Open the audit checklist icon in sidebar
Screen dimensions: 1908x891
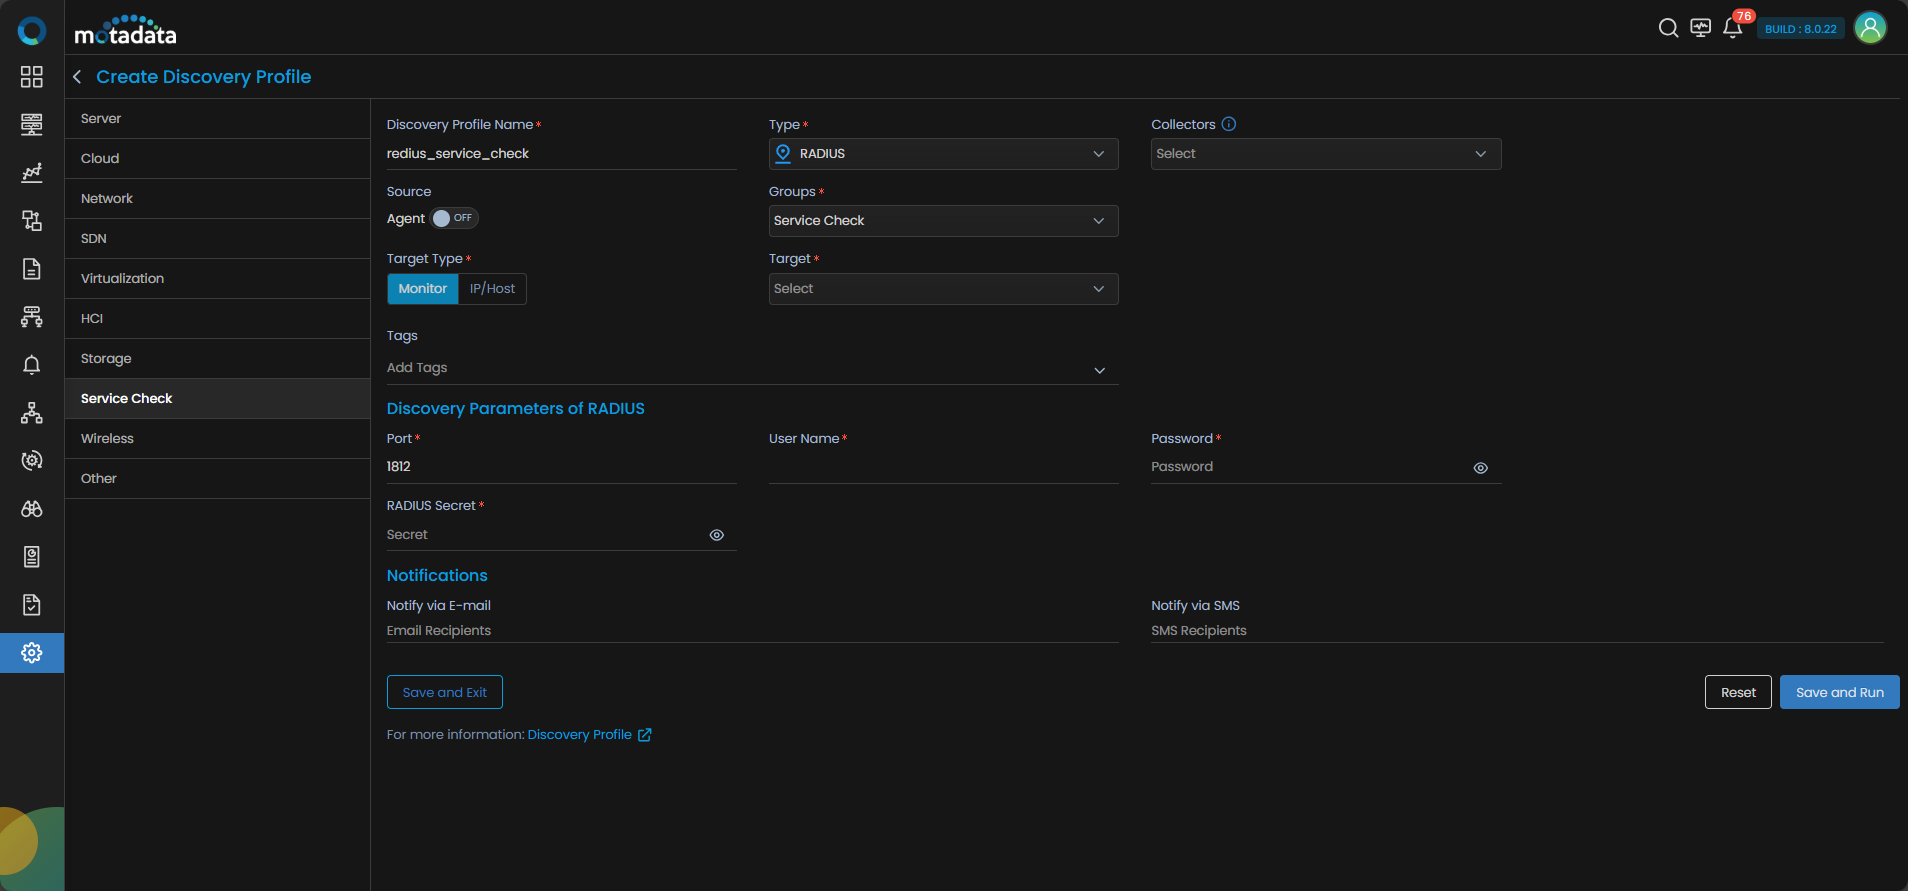[32, 605]
